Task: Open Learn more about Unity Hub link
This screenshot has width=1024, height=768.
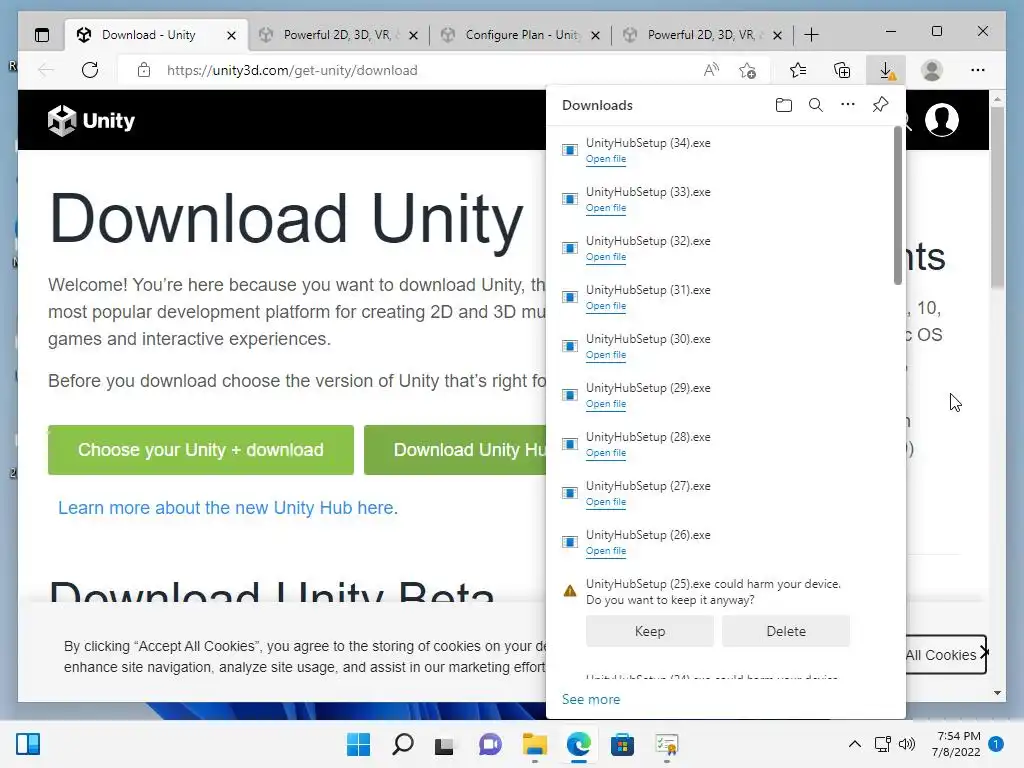Action: click(x=228, y=508)
